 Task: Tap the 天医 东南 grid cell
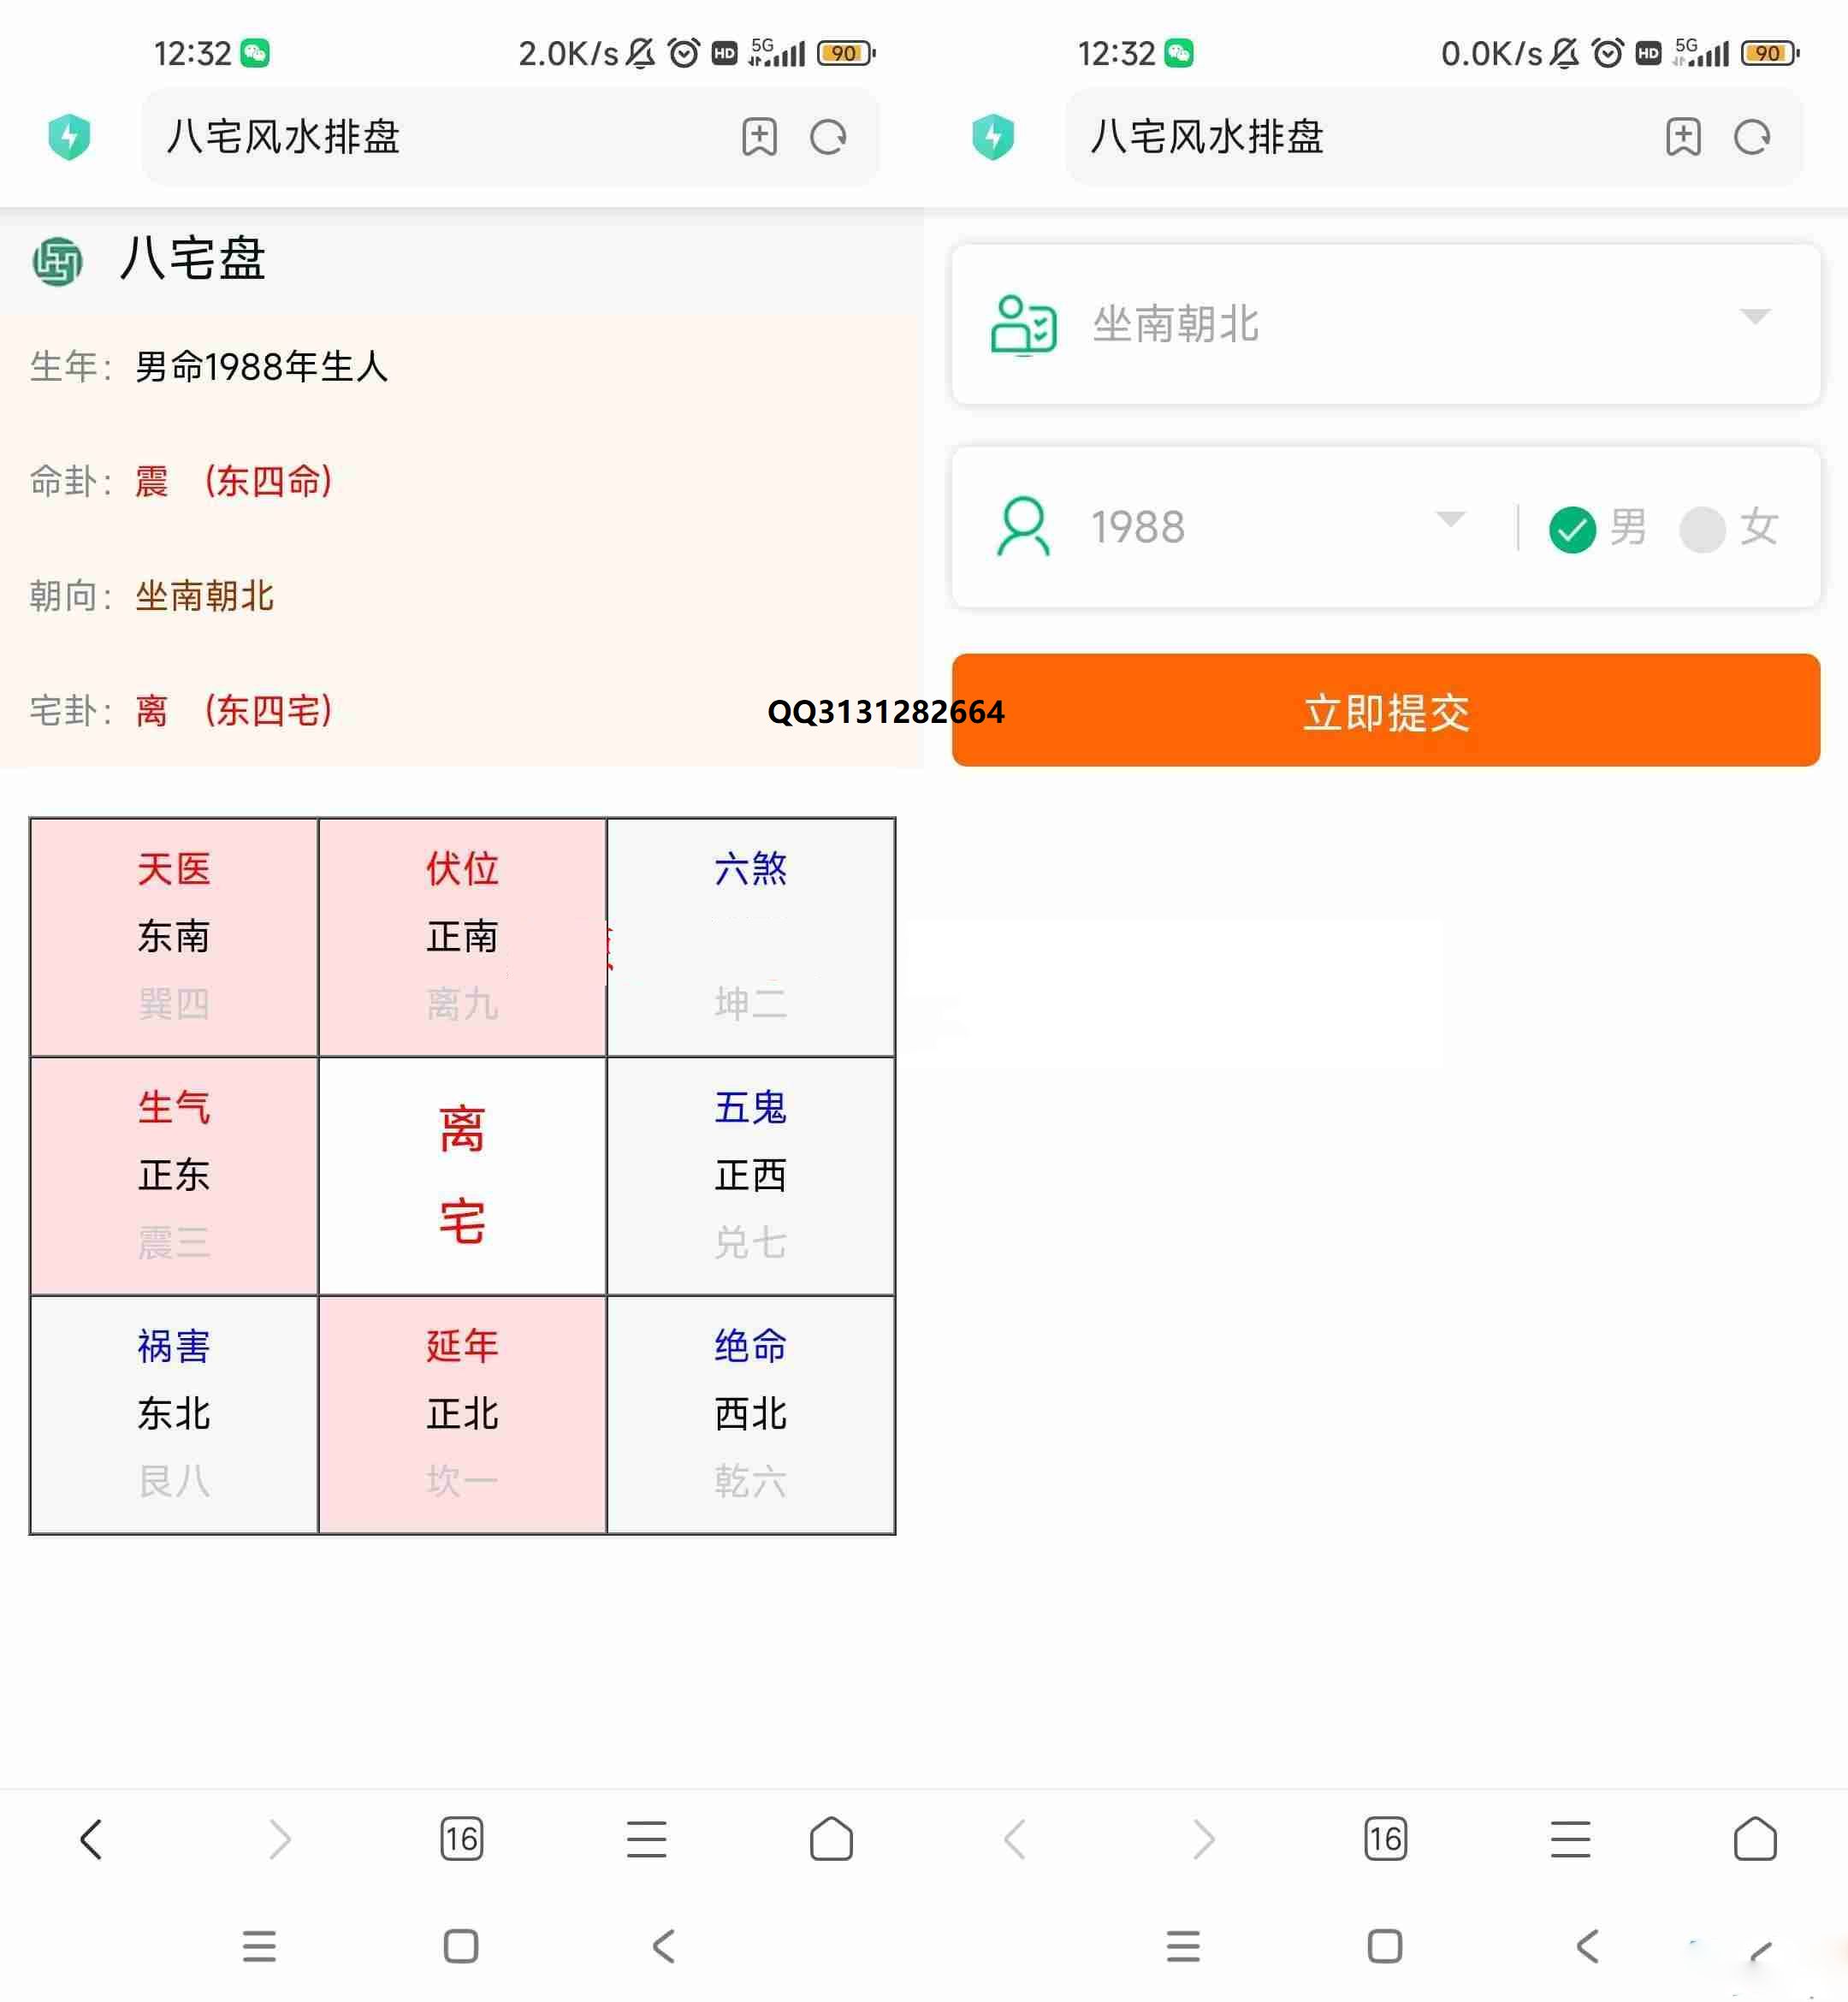(174, 937)
